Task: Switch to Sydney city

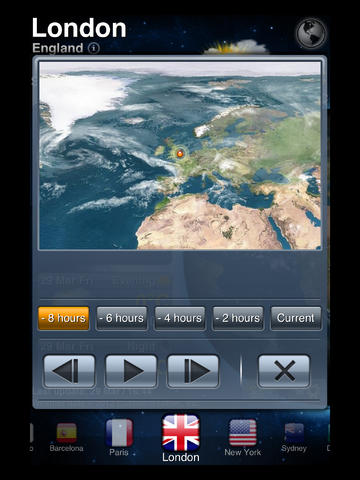Action: pyautogui.click(x=294, y=437)
